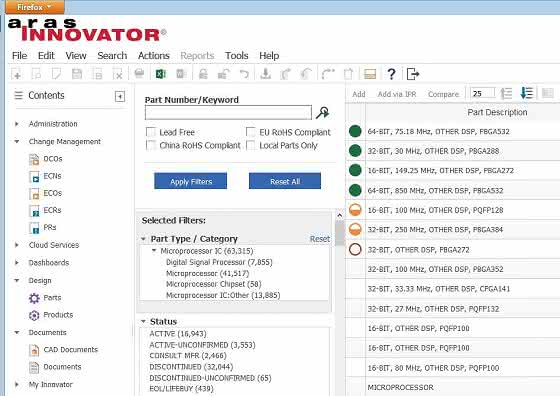The image size is (560, 396).
Task: Click the Contents hamburger menu icon
Action: tap(18, 95)
